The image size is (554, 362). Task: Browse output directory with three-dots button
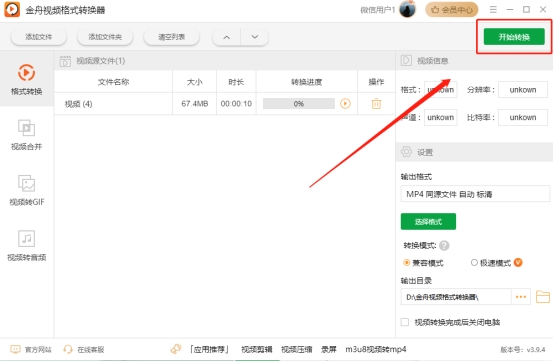click(521, 297)
